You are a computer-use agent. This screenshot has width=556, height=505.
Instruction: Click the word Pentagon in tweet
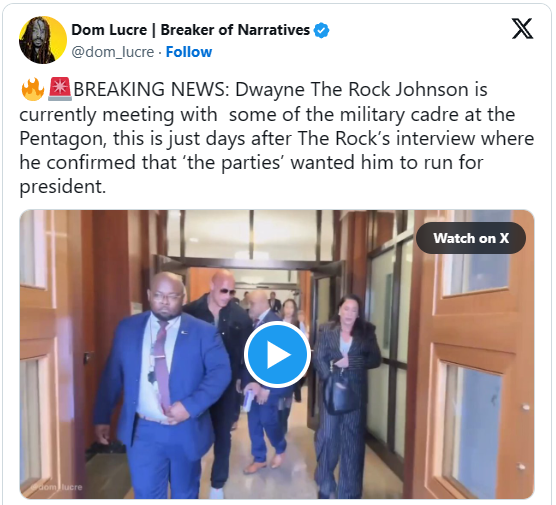pos(62,139)
